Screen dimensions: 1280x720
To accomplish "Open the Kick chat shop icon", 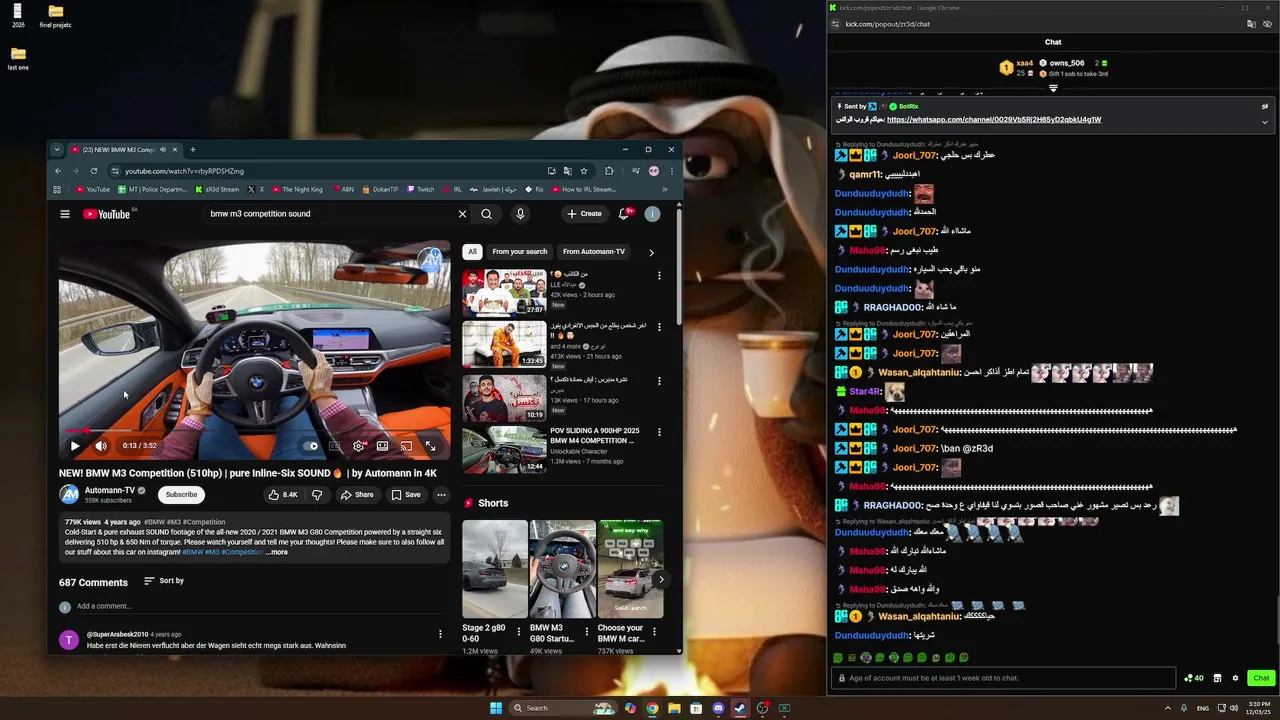I will (1217, 678).
